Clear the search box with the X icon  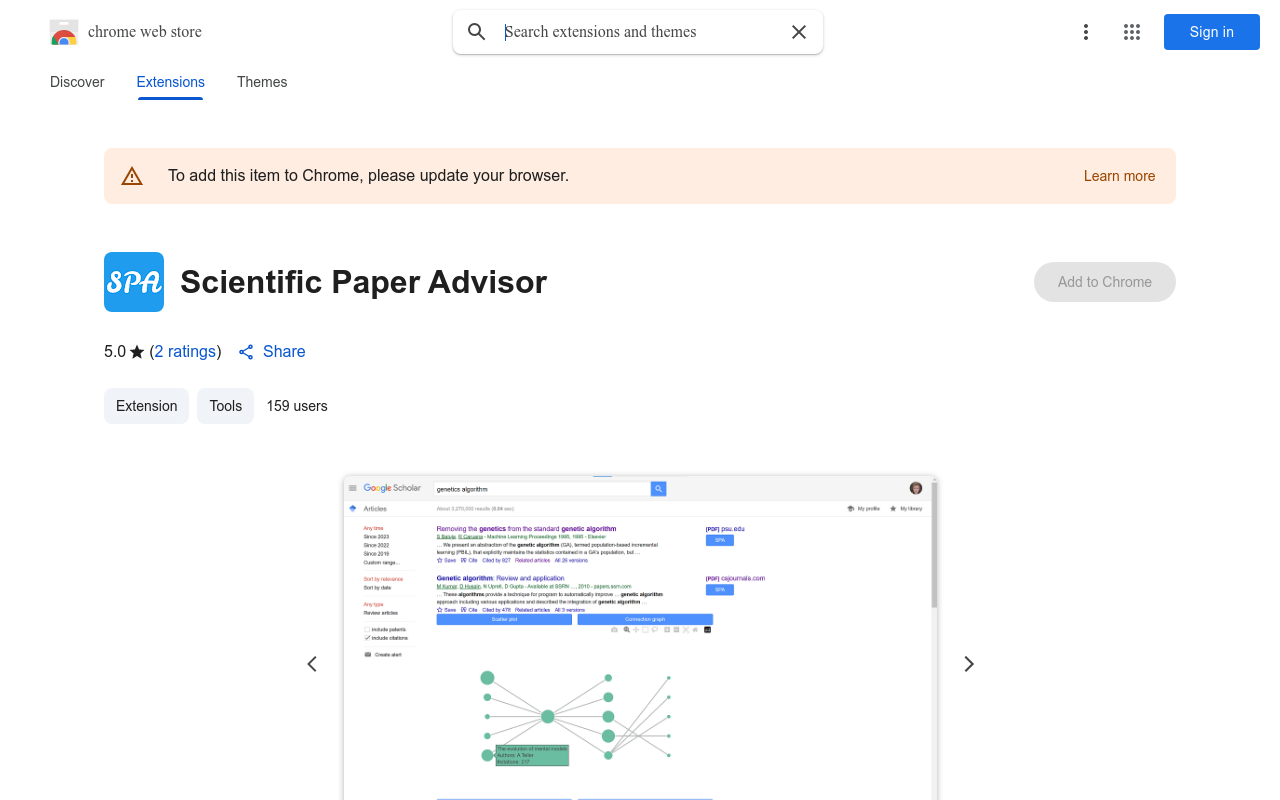coord(799,32)
